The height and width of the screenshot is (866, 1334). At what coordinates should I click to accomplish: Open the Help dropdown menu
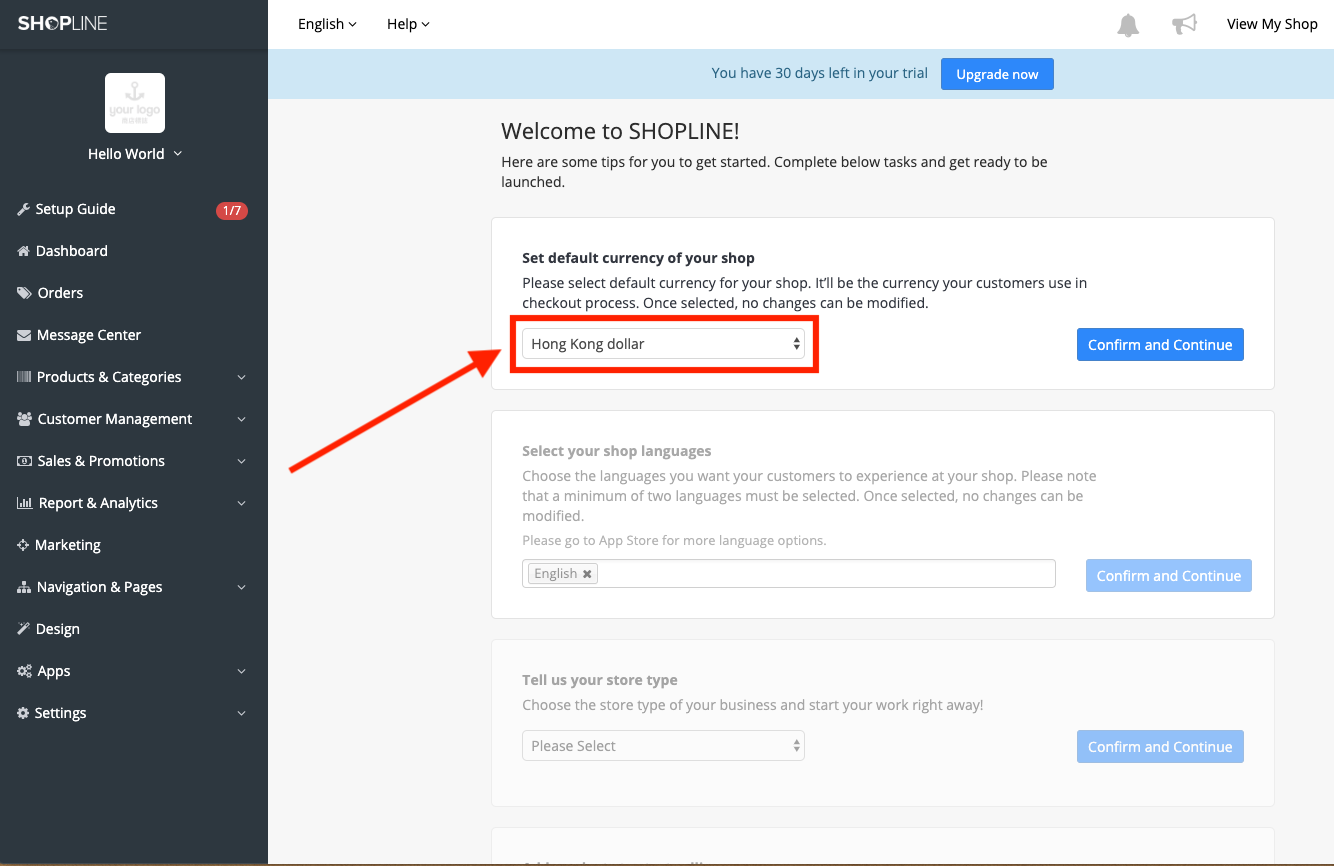pyautogui.click(x=408, y=24)
